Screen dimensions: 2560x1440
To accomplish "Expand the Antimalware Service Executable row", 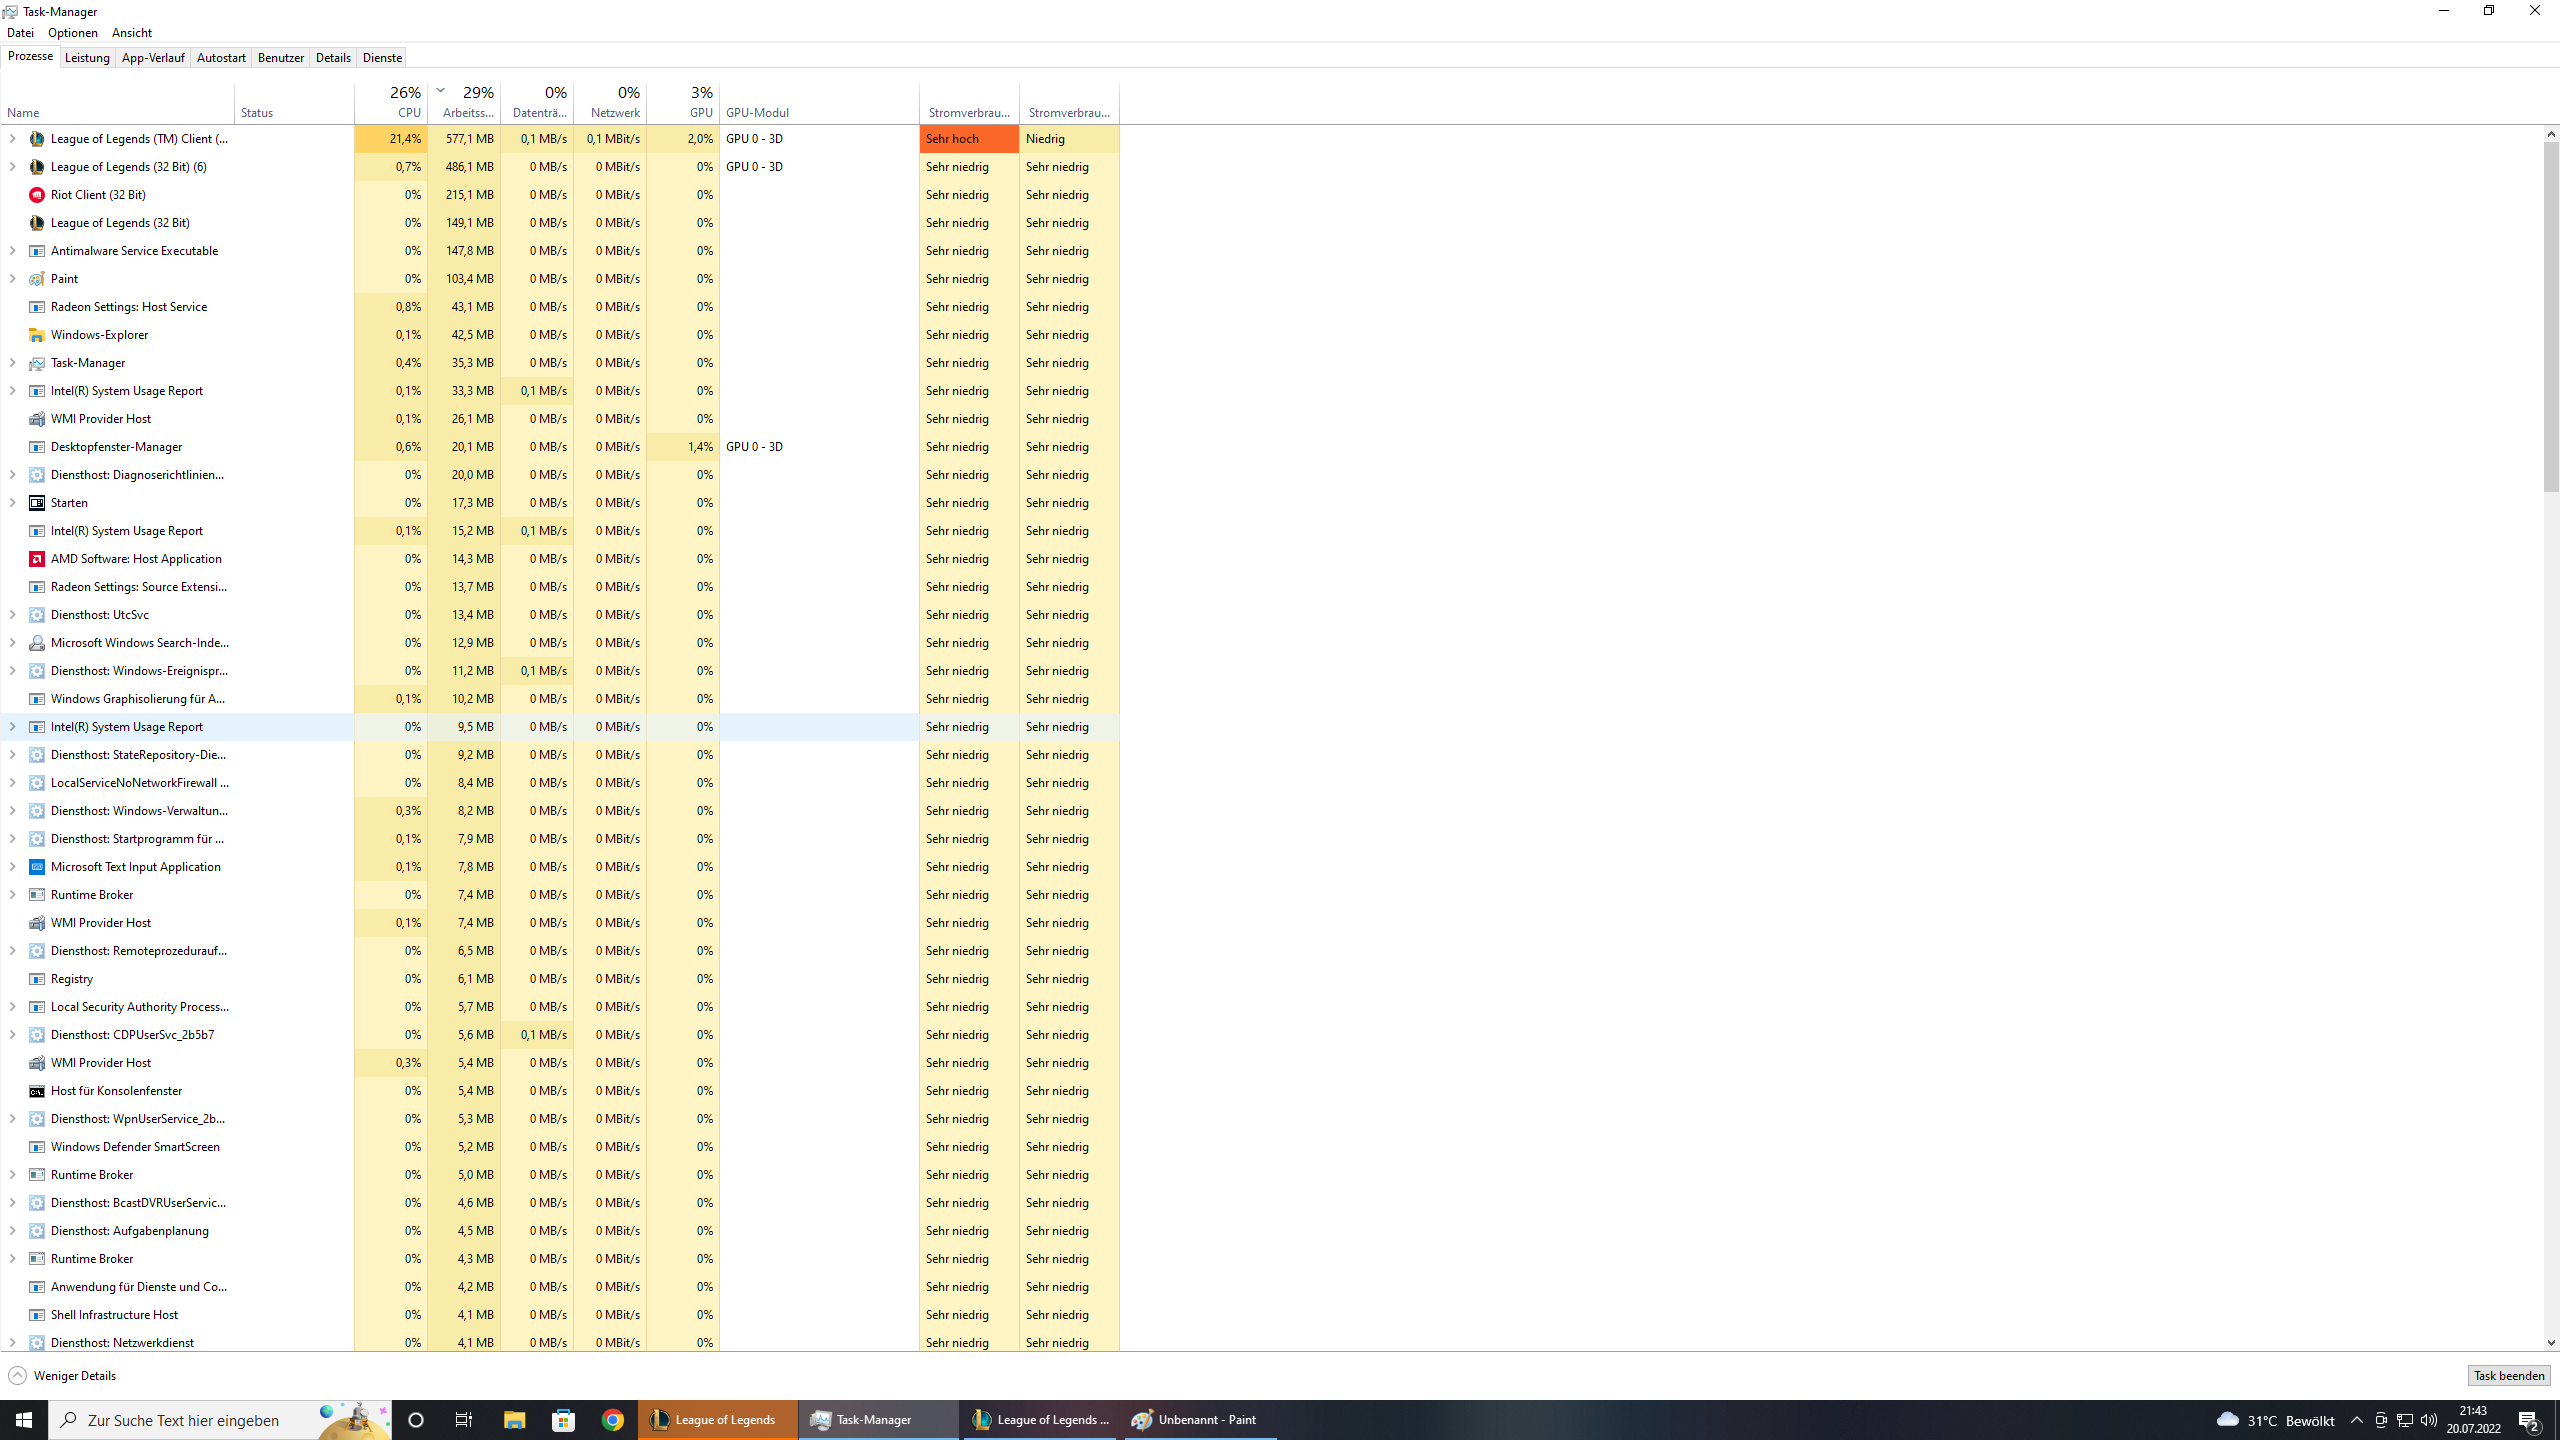I will [12, 251].
